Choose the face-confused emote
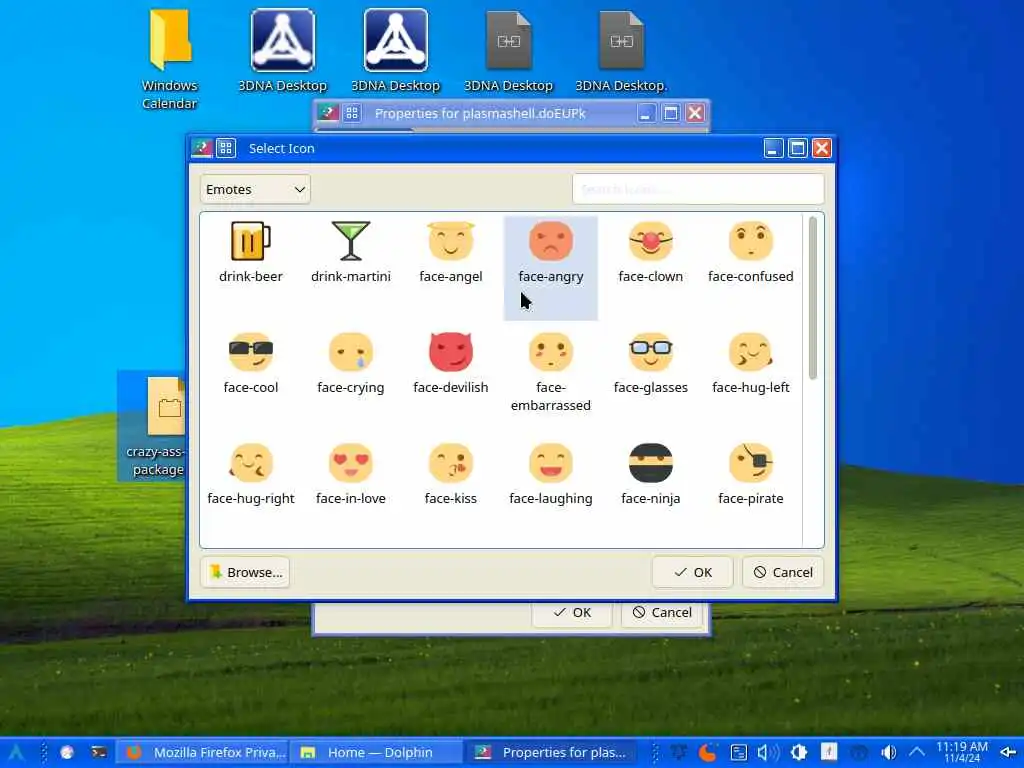 (x=750, y=252)
